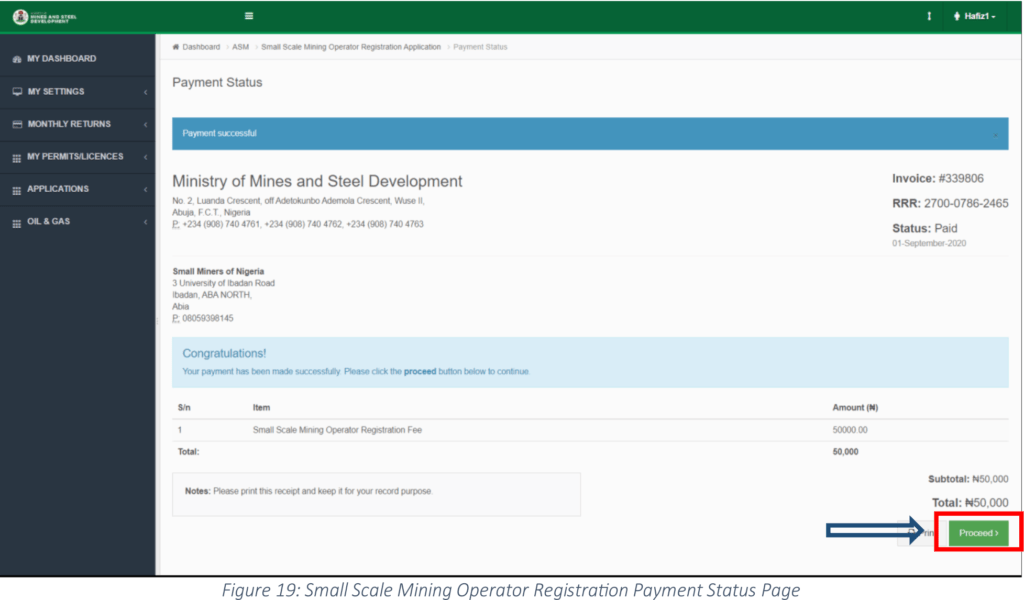The height and width of the screenshot is (600, 1024).
Task: Click the My Dashboard gauge icon
Action: pyautogui.click(x=16, y=59)
